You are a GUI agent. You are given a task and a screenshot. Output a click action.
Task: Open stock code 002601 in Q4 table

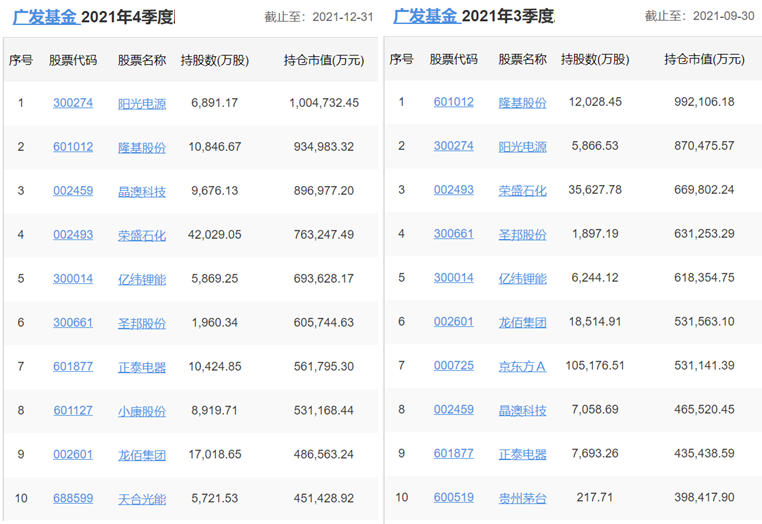[73, 454]
